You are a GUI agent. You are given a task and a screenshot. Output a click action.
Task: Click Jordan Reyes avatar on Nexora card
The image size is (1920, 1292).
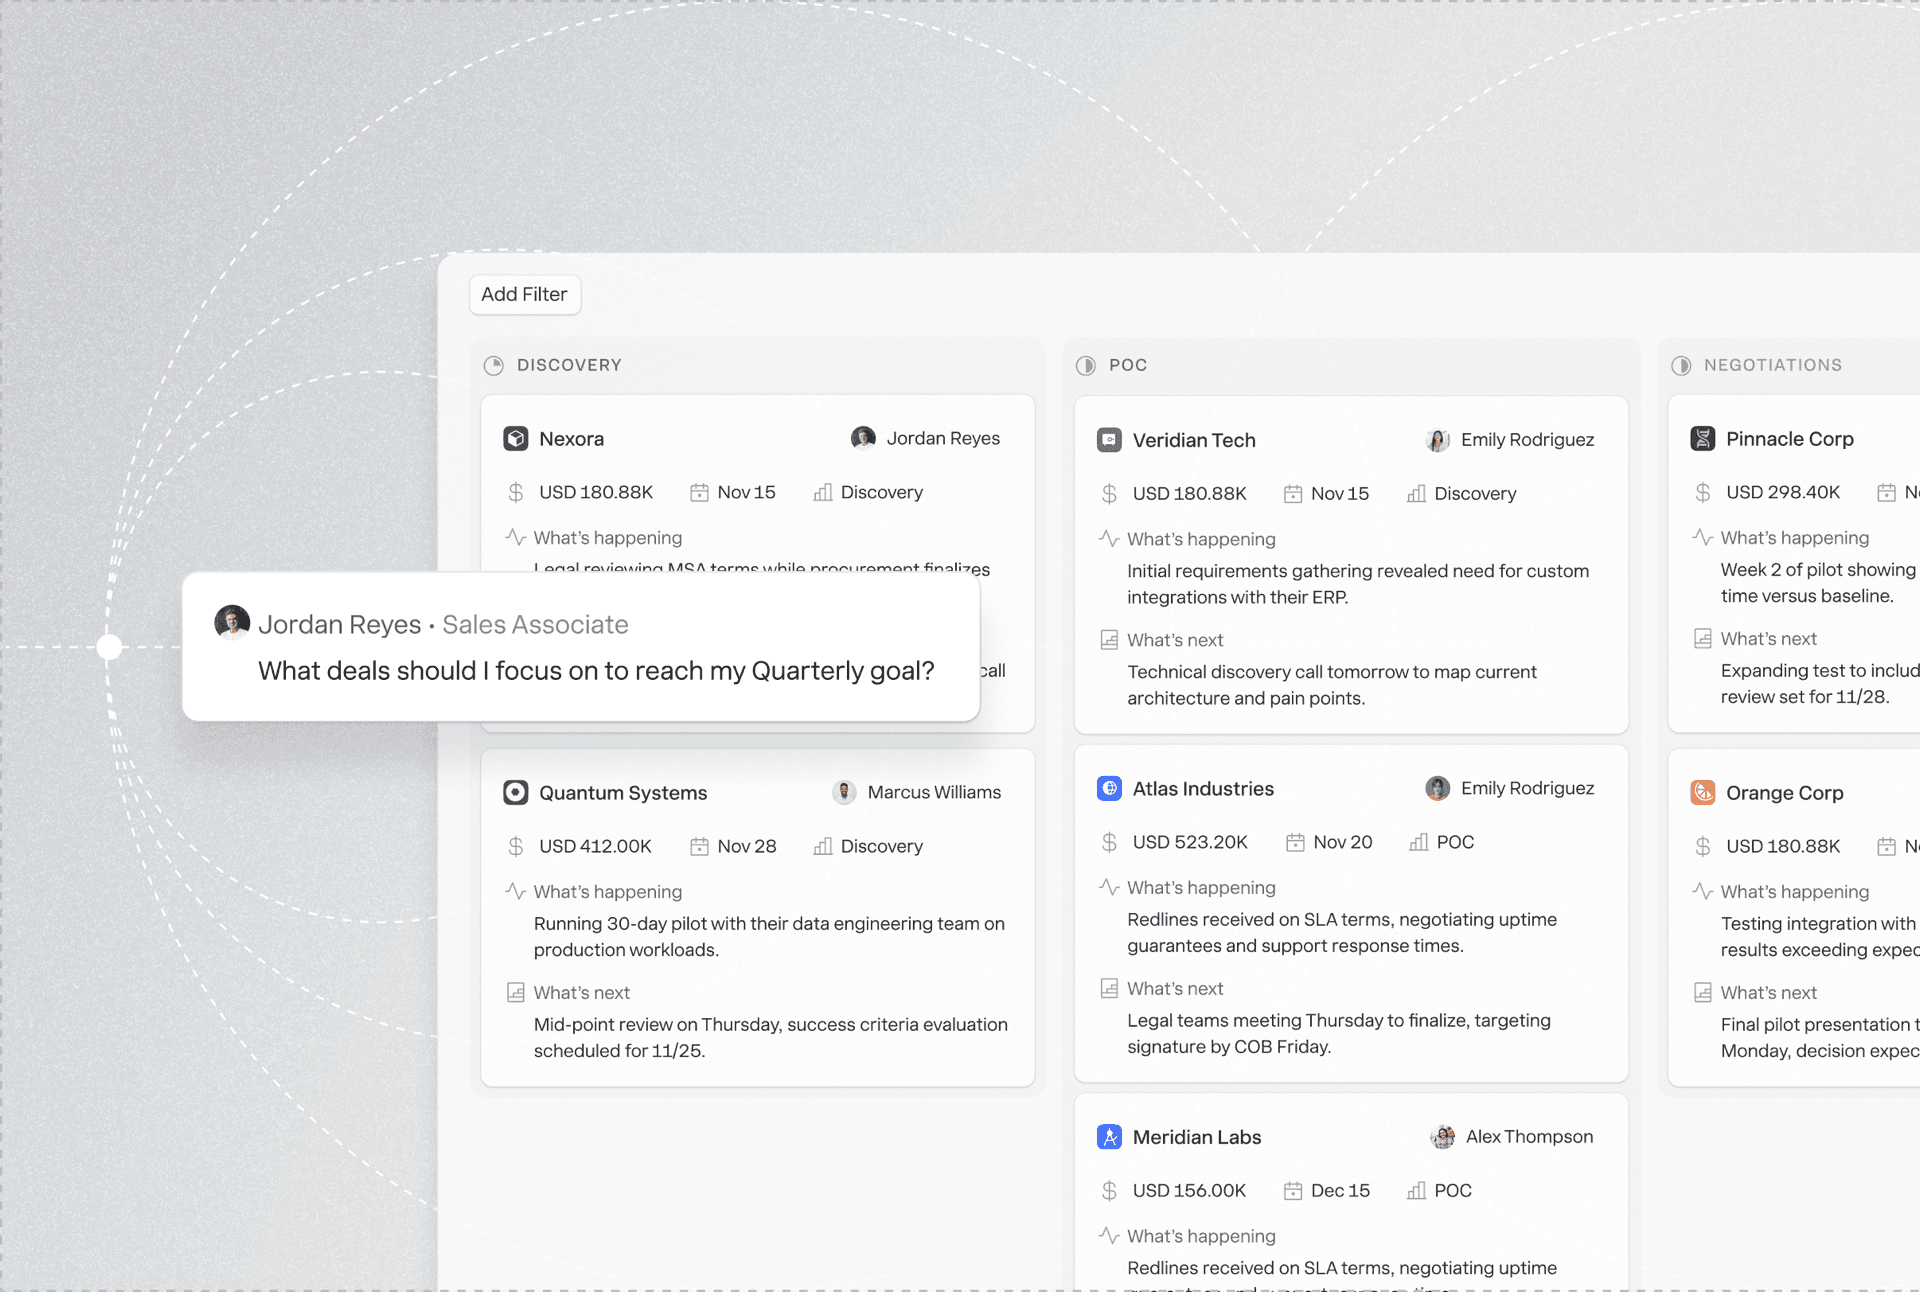[x=863, y=438]
